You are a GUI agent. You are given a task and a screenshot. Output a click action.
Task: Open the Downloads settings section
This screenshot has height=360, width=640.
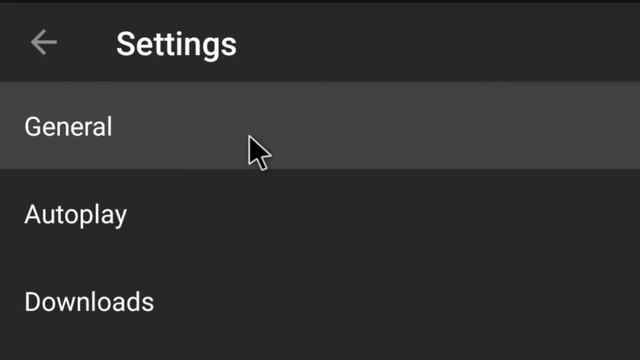coord(320,302)
